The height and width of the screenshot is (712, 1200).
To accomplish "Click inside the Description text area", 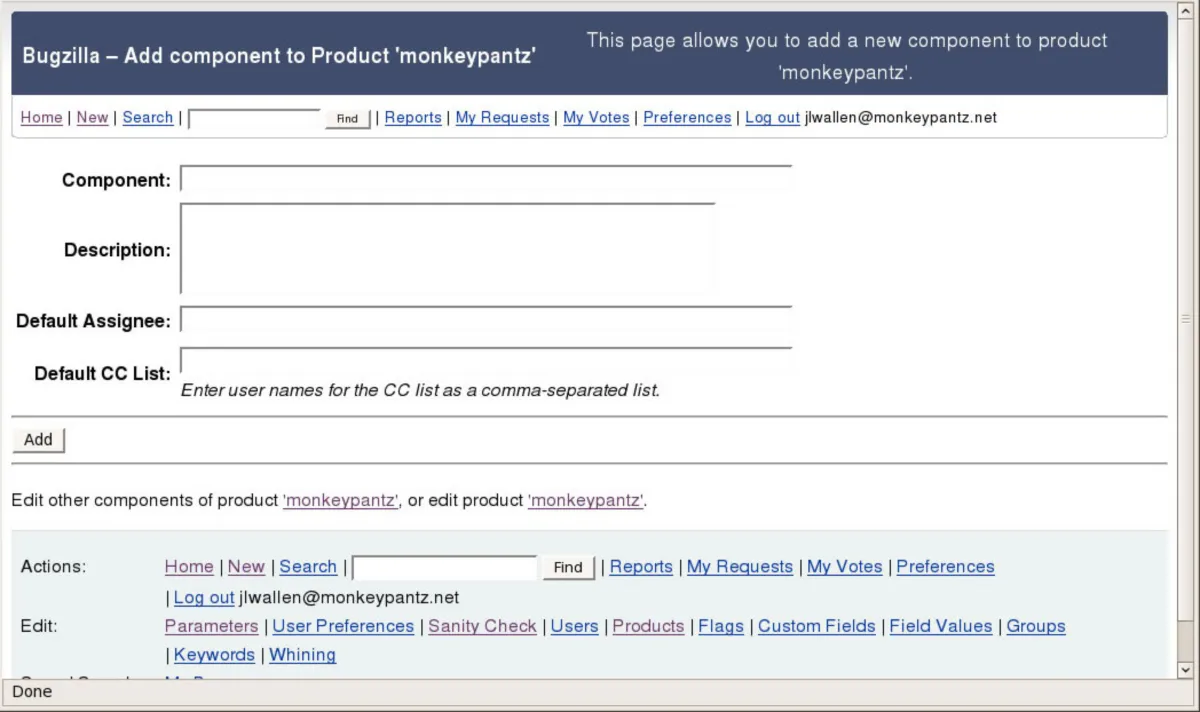I will point(448,248).
